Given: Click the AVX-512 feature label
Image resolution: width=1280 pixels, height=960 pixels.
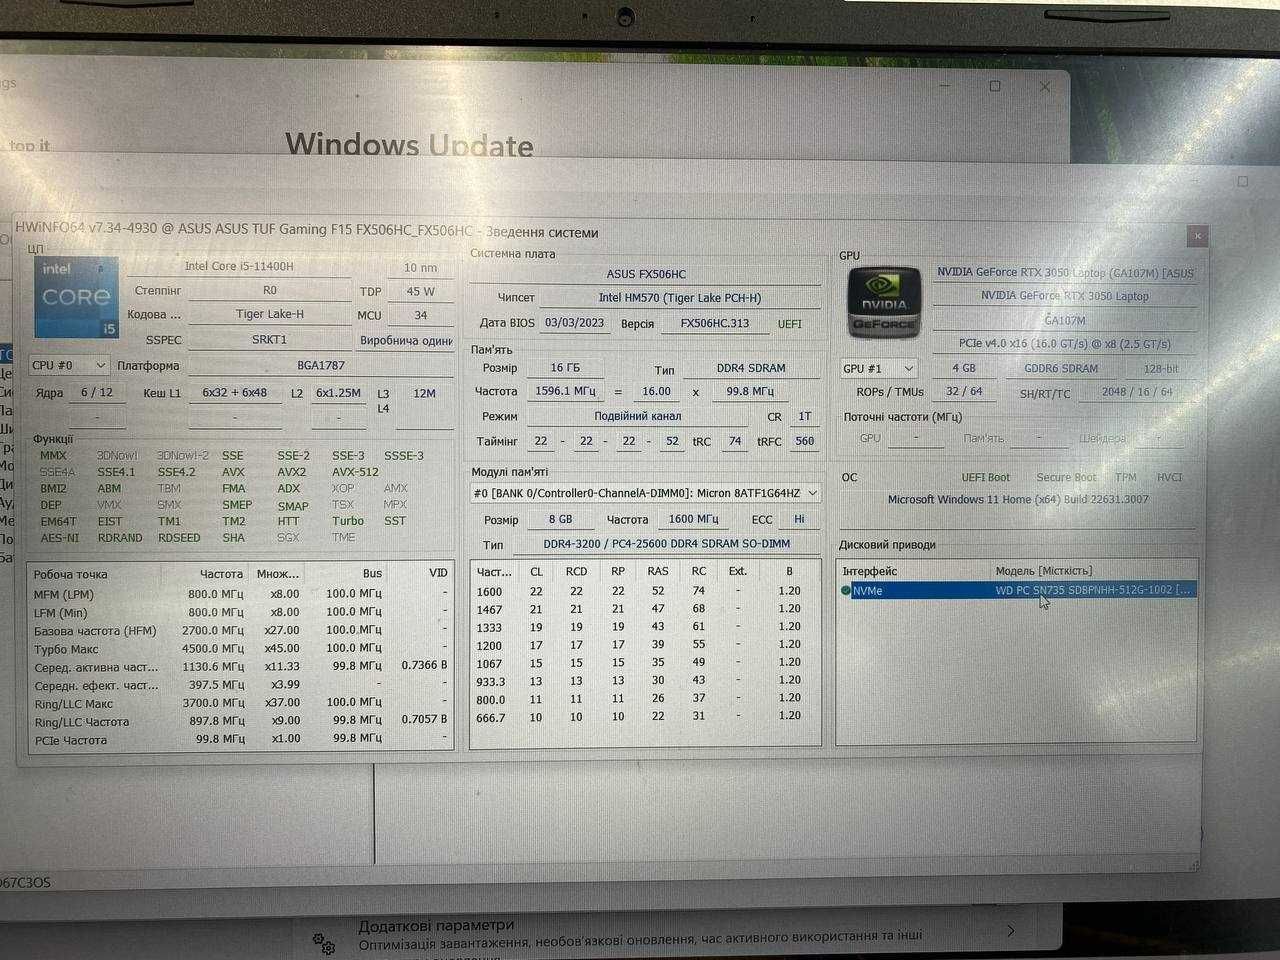Looking at the screenshot, I should 355,472.
